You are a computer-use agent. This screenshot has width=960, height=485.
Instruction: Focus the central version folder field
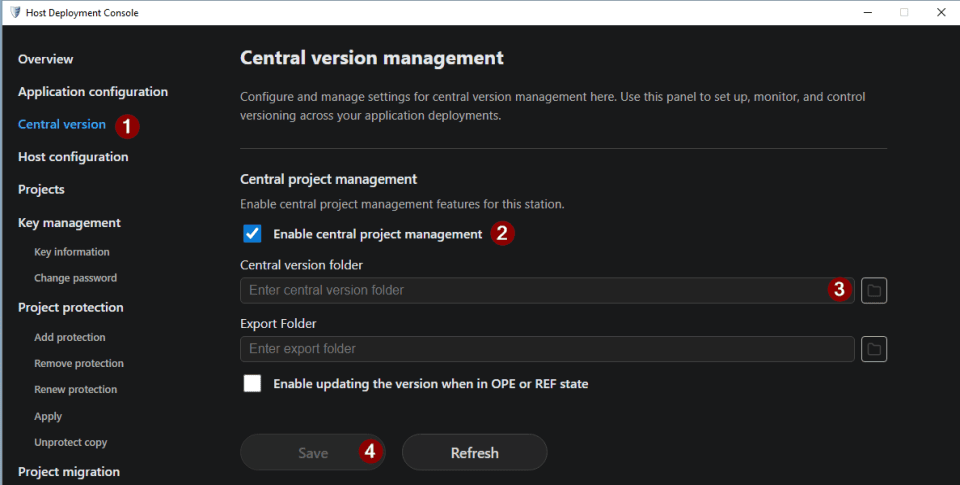click(547, 290)
